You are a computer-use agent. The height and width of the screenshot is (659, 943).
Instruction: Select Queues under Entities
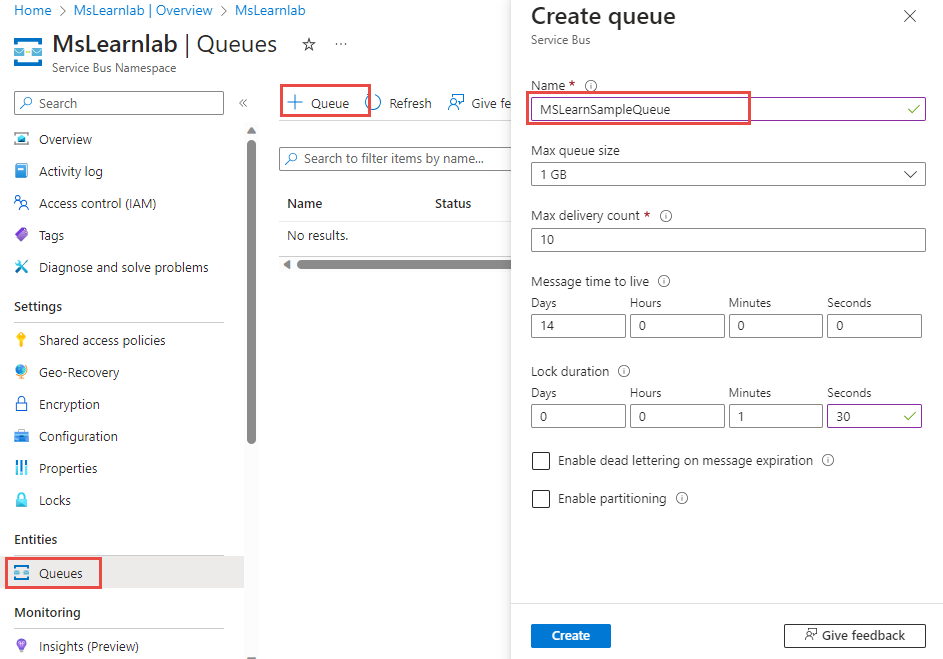tap(61, 573)
